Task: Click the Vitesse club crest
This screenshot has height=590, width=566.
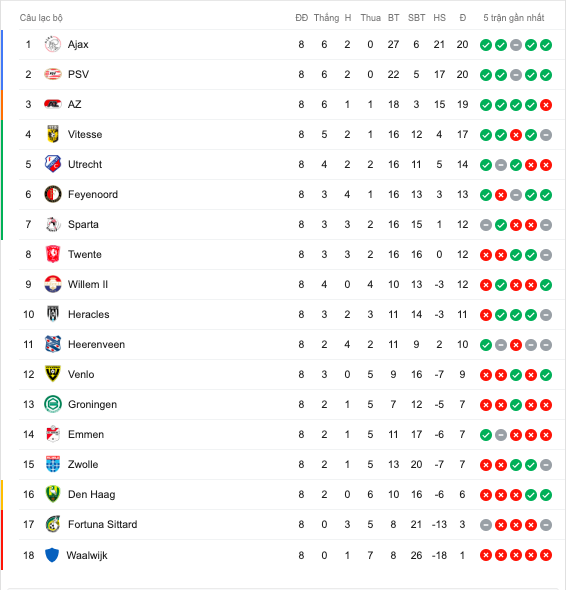Action: (53, 134)
